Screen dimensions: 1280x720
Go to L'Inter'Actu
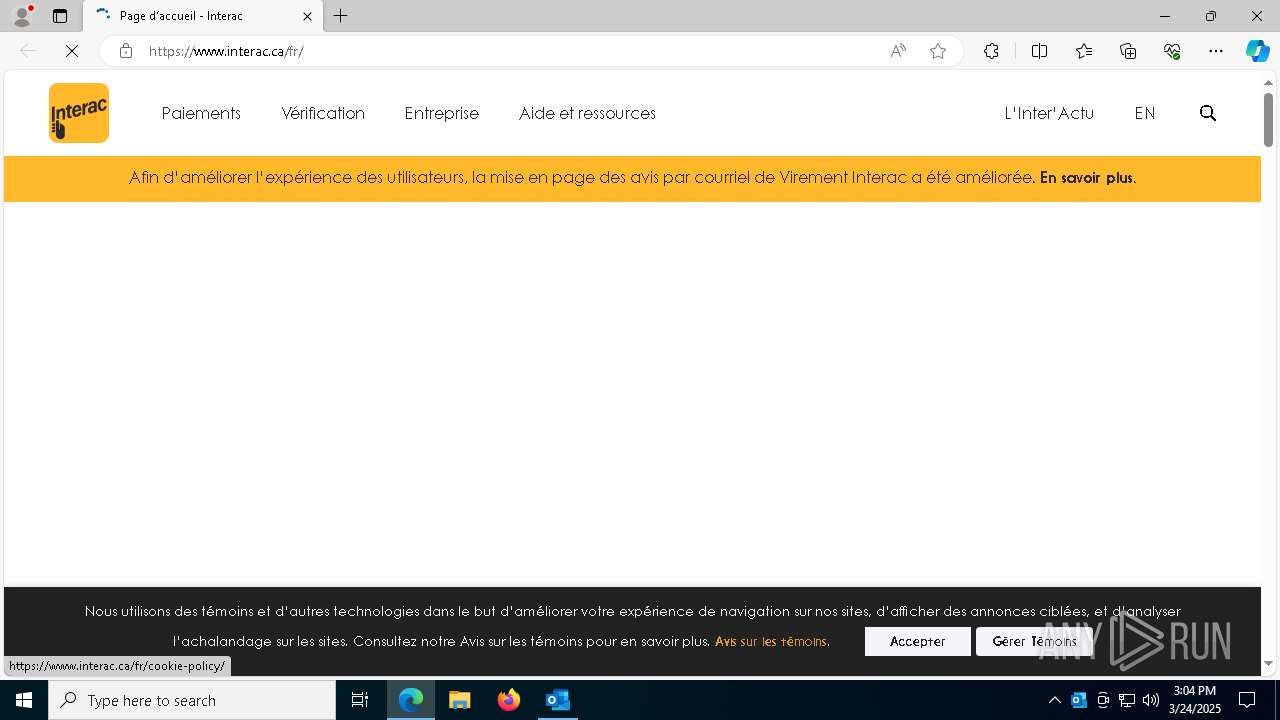[1049, 113]
